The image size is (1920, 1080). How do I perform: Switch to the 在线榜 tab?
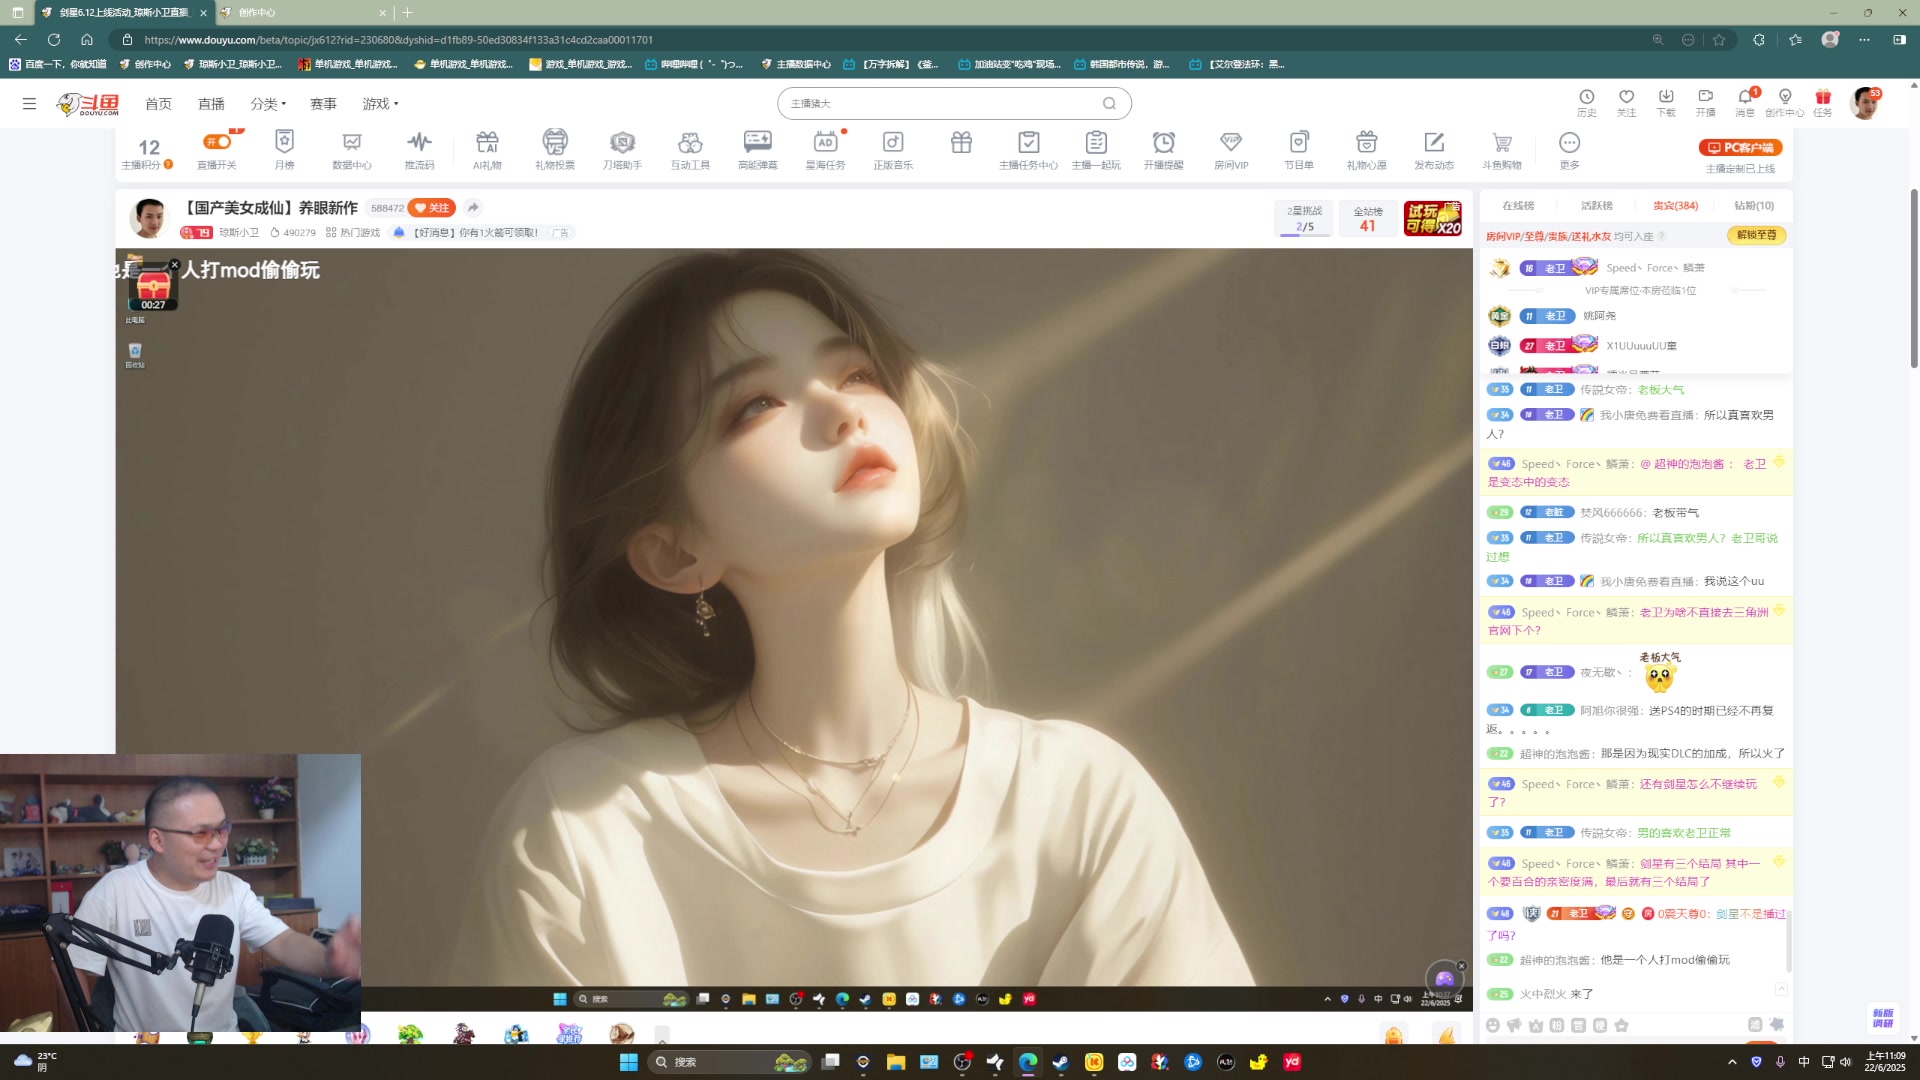pos(1517,205)
